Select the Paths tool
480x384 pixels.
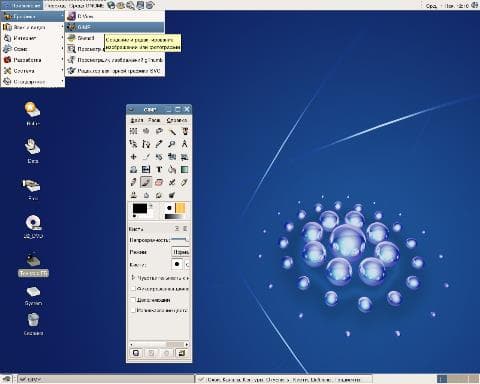point(146,144)
